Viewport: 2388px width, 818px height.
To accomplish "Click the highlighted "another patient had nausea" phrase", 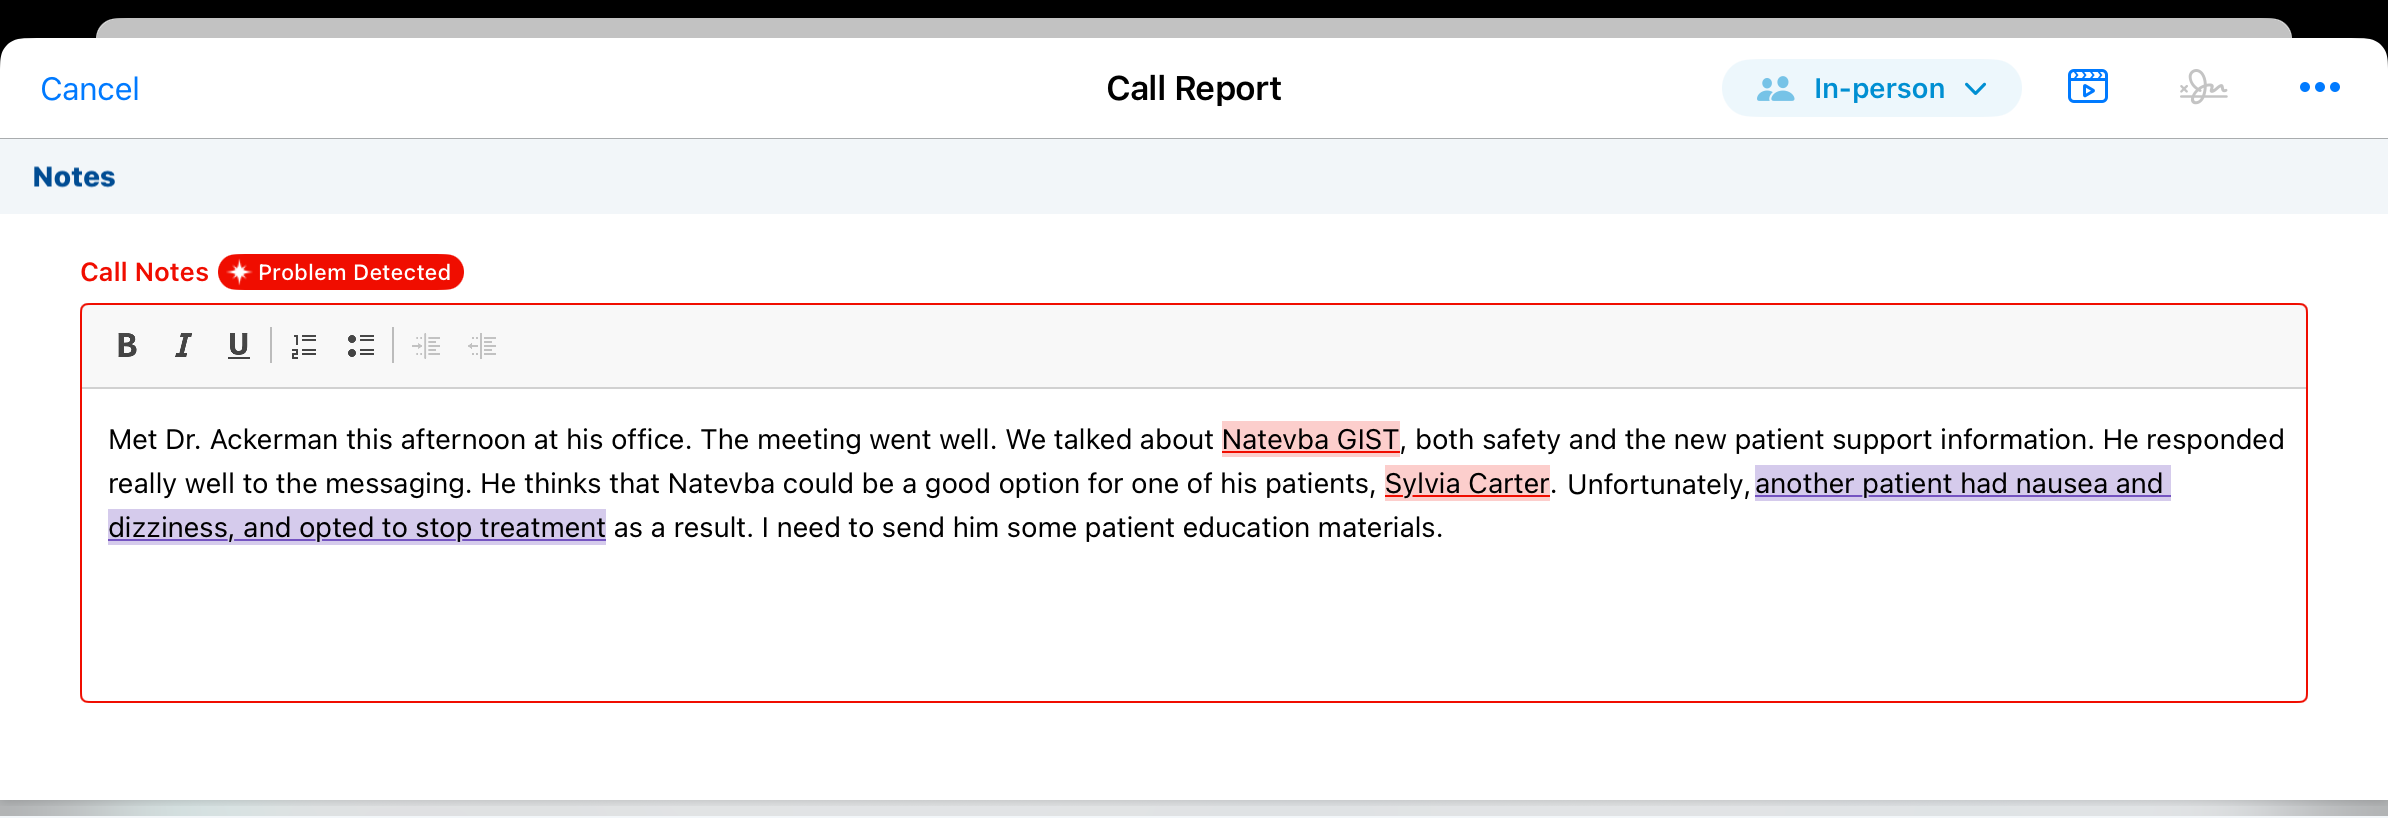I will (x=1962, y=484).
